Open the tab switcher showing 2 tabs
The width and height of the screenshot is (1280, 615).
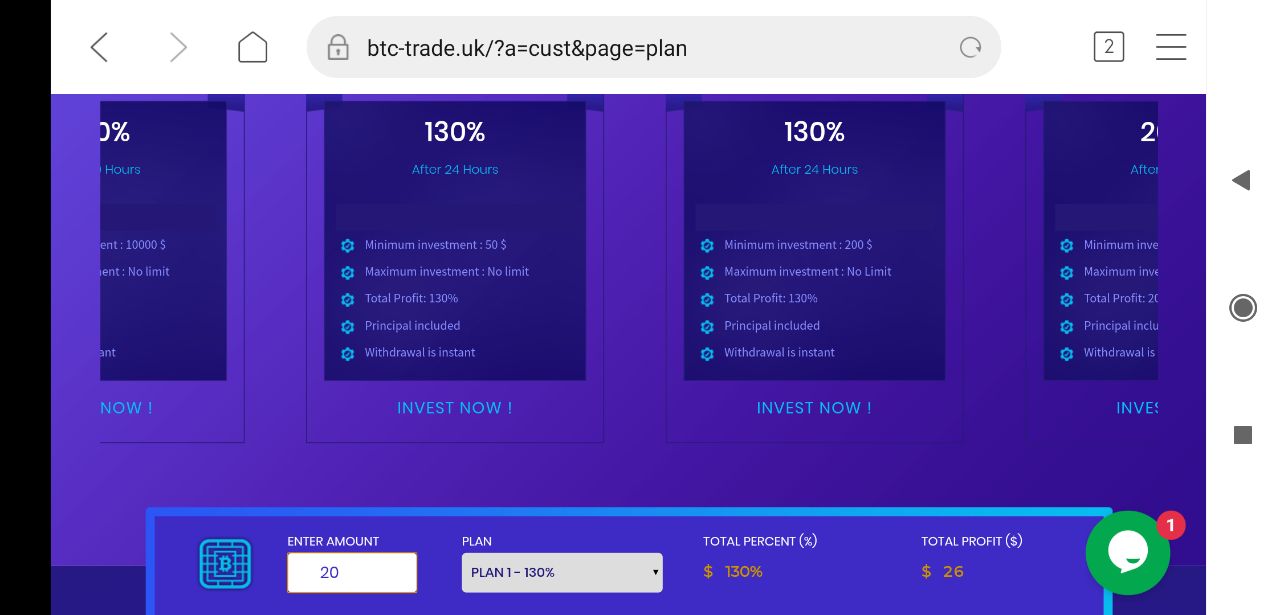pyautogui.click(x=1108, y=47)
